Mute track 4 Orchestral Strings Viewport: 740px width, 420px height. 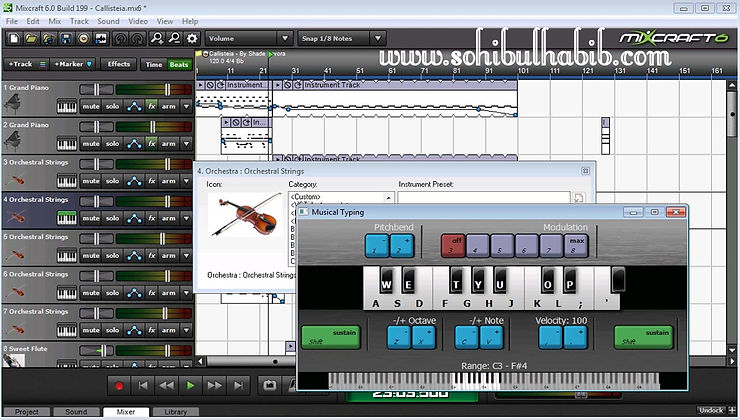pos(91,218)
